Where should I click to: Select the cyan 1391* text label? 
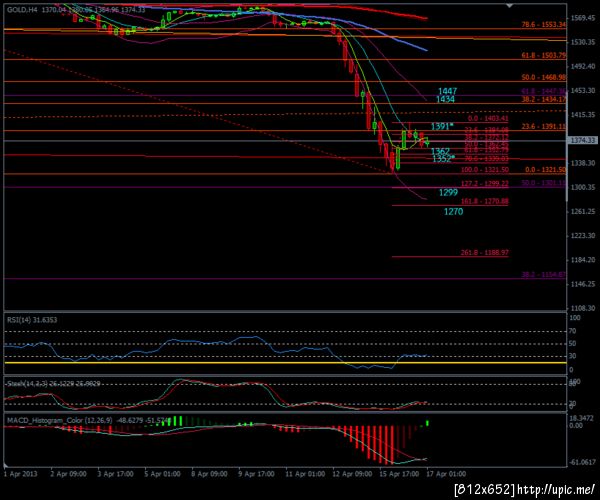coord(442,127)
